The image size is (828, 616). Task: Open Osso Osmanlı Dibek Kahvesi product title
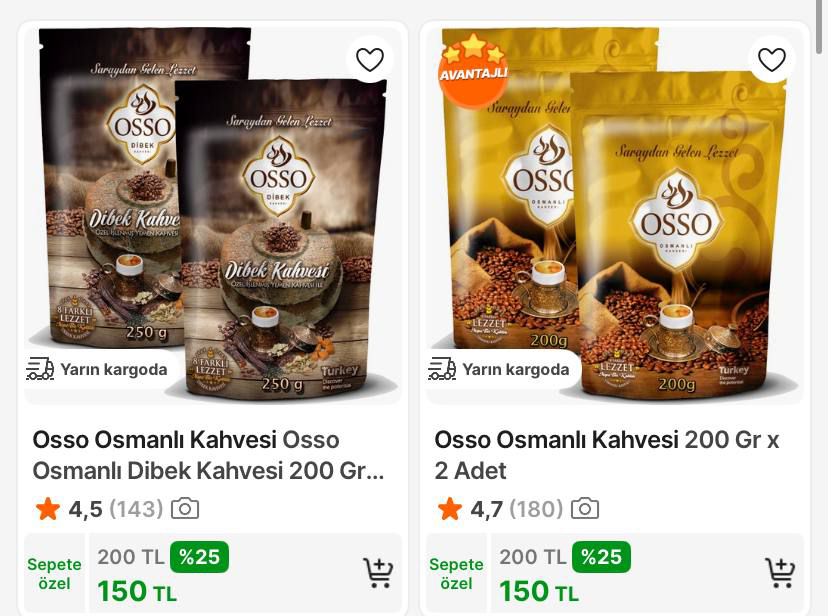pyautogui.click(x=209, y=455)
